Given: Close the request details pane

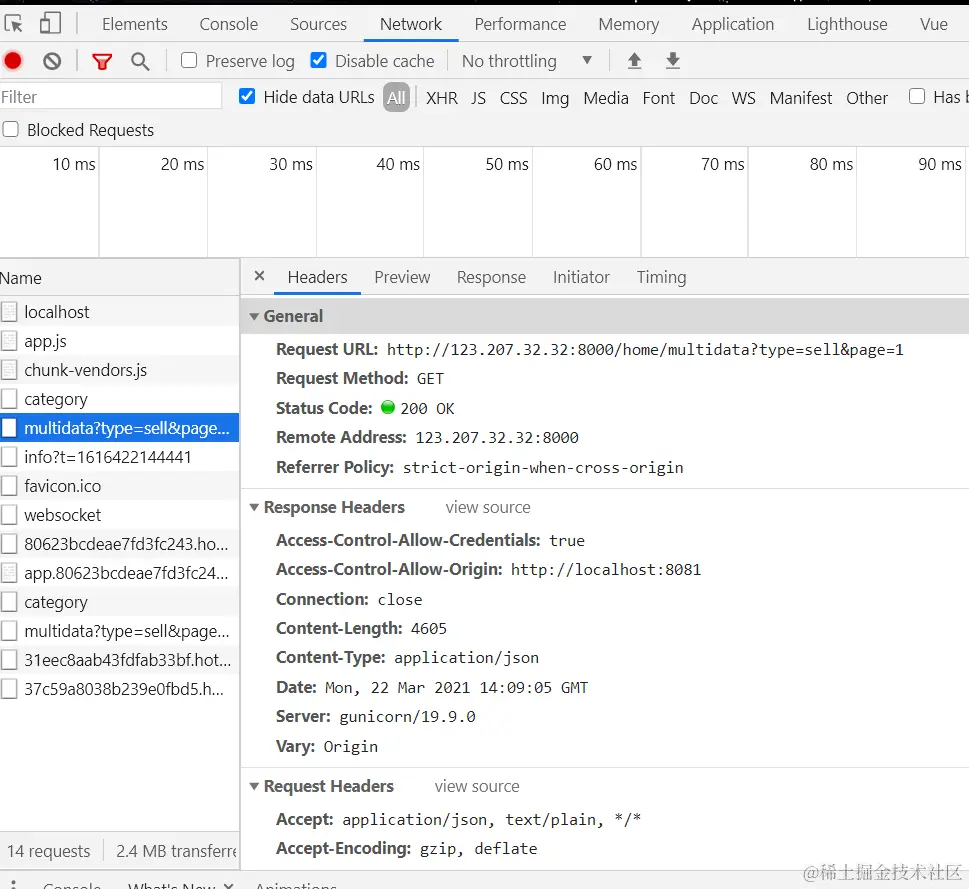Looking at the screenshot, I should (x=260, y=276).
